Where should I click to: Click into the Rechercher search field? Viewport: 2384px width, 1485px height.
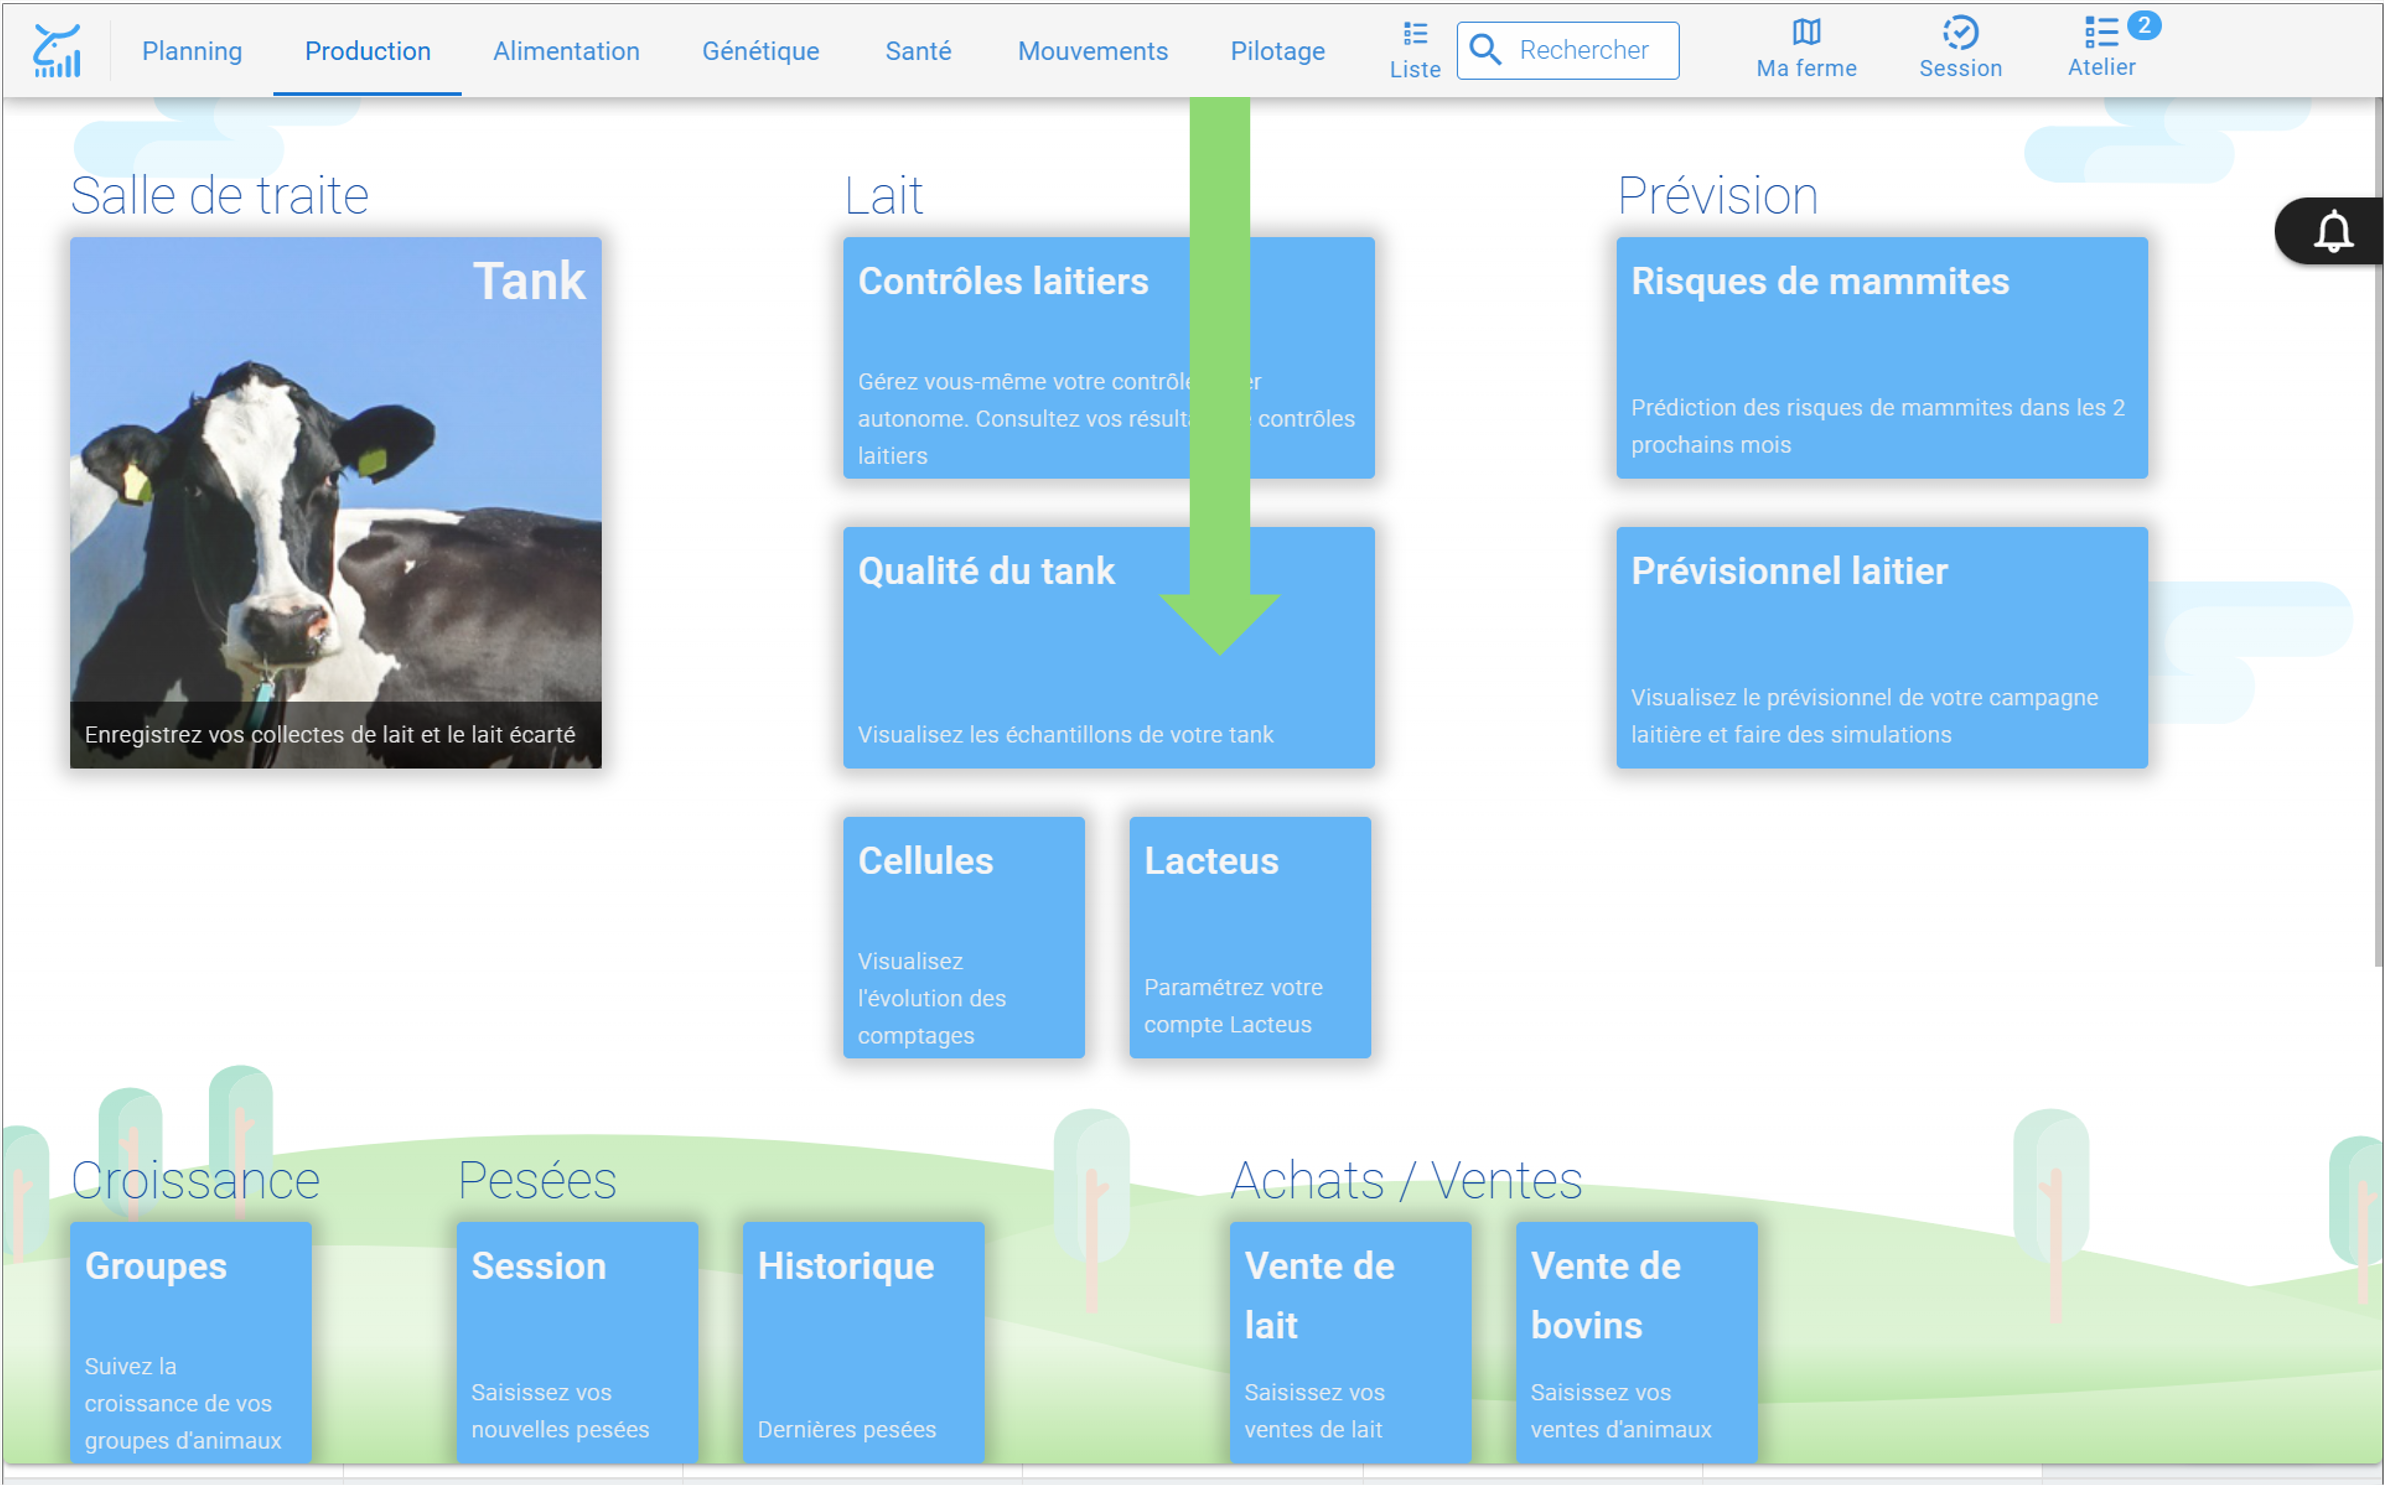[1567, 50]
